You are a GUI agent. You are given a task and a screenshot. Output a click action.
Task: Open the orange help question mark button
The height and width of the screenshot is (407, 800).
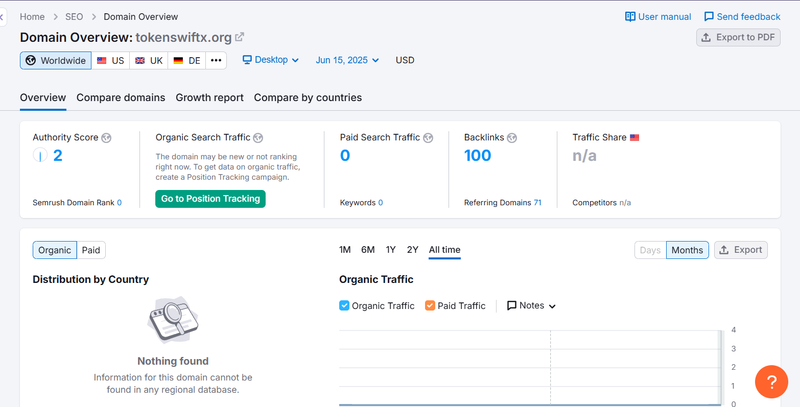771,381
